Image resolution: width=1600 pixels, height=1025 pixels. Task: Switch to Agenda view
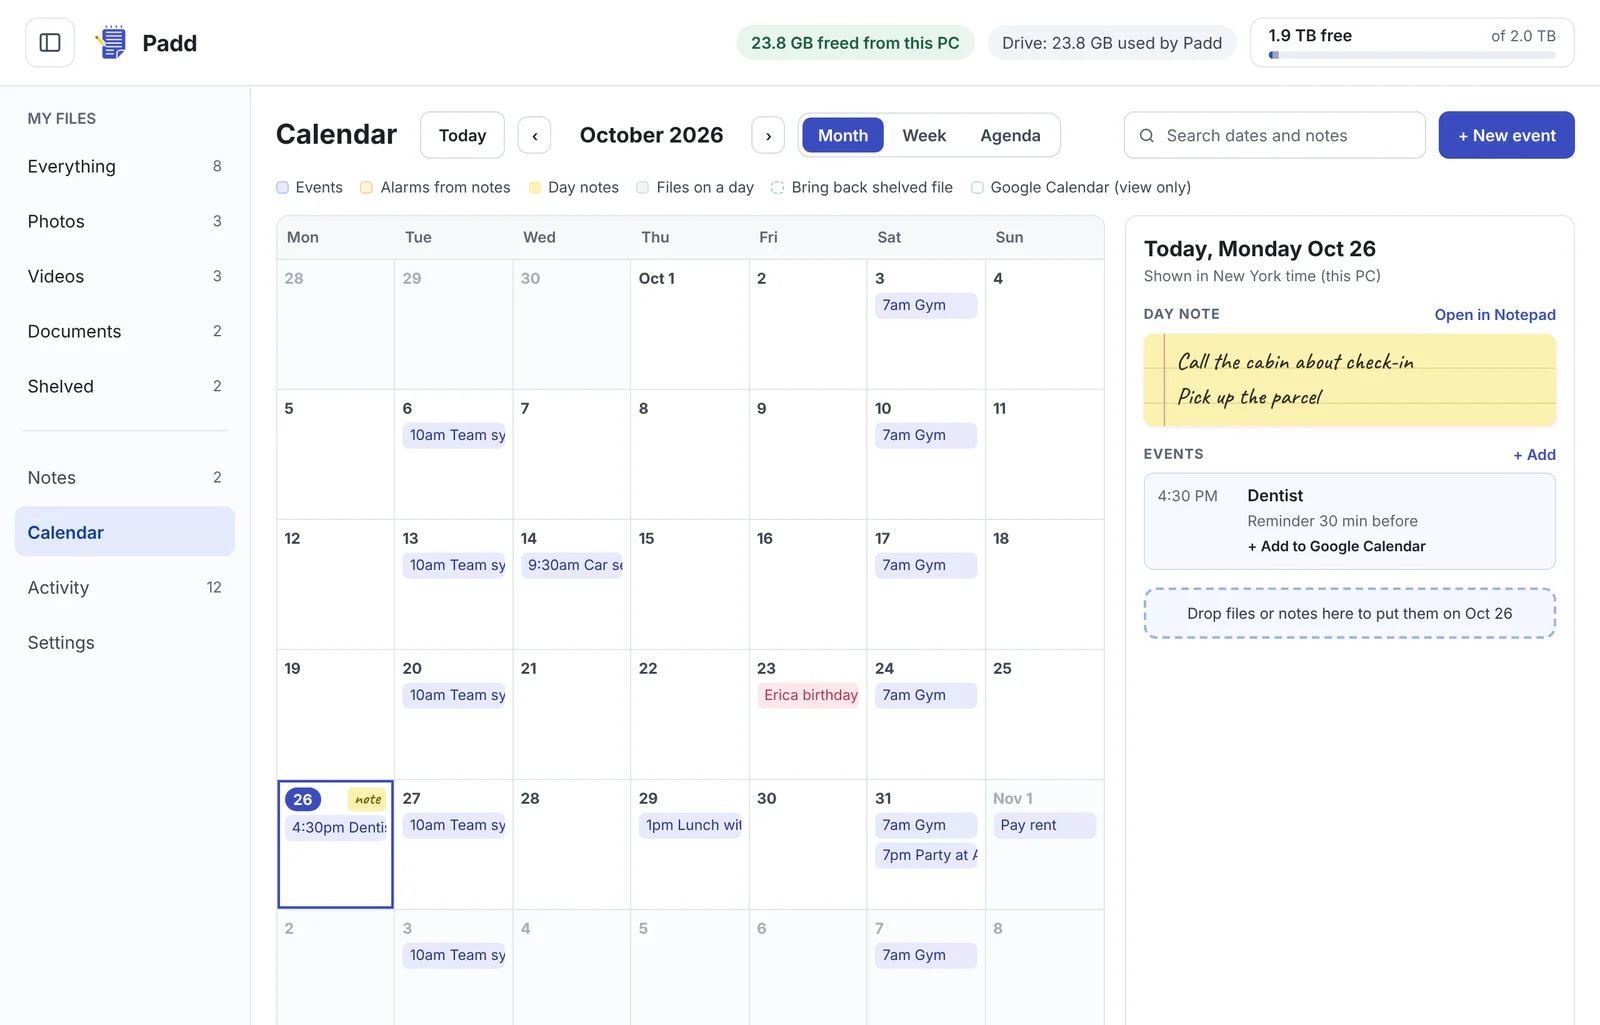click(1010, 136)
